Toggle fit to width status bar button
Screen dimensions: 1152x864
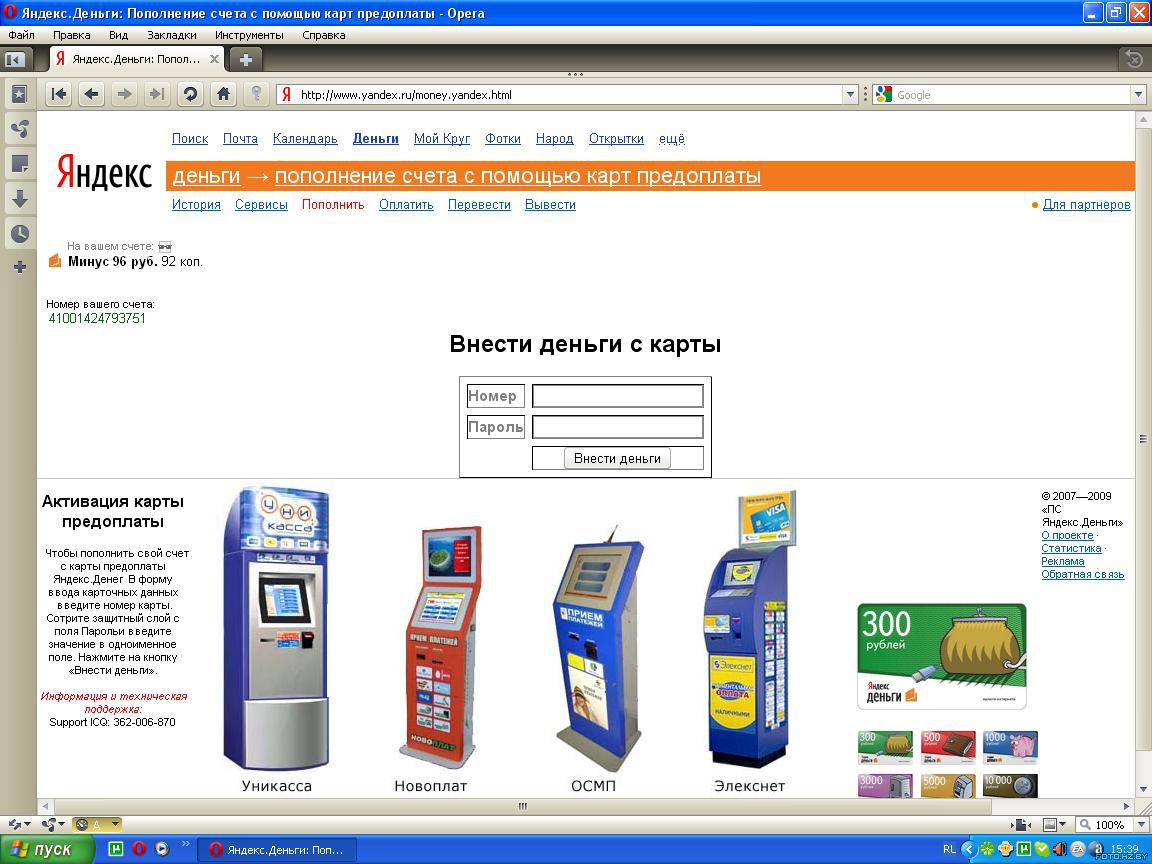[x=1018, y=825]
